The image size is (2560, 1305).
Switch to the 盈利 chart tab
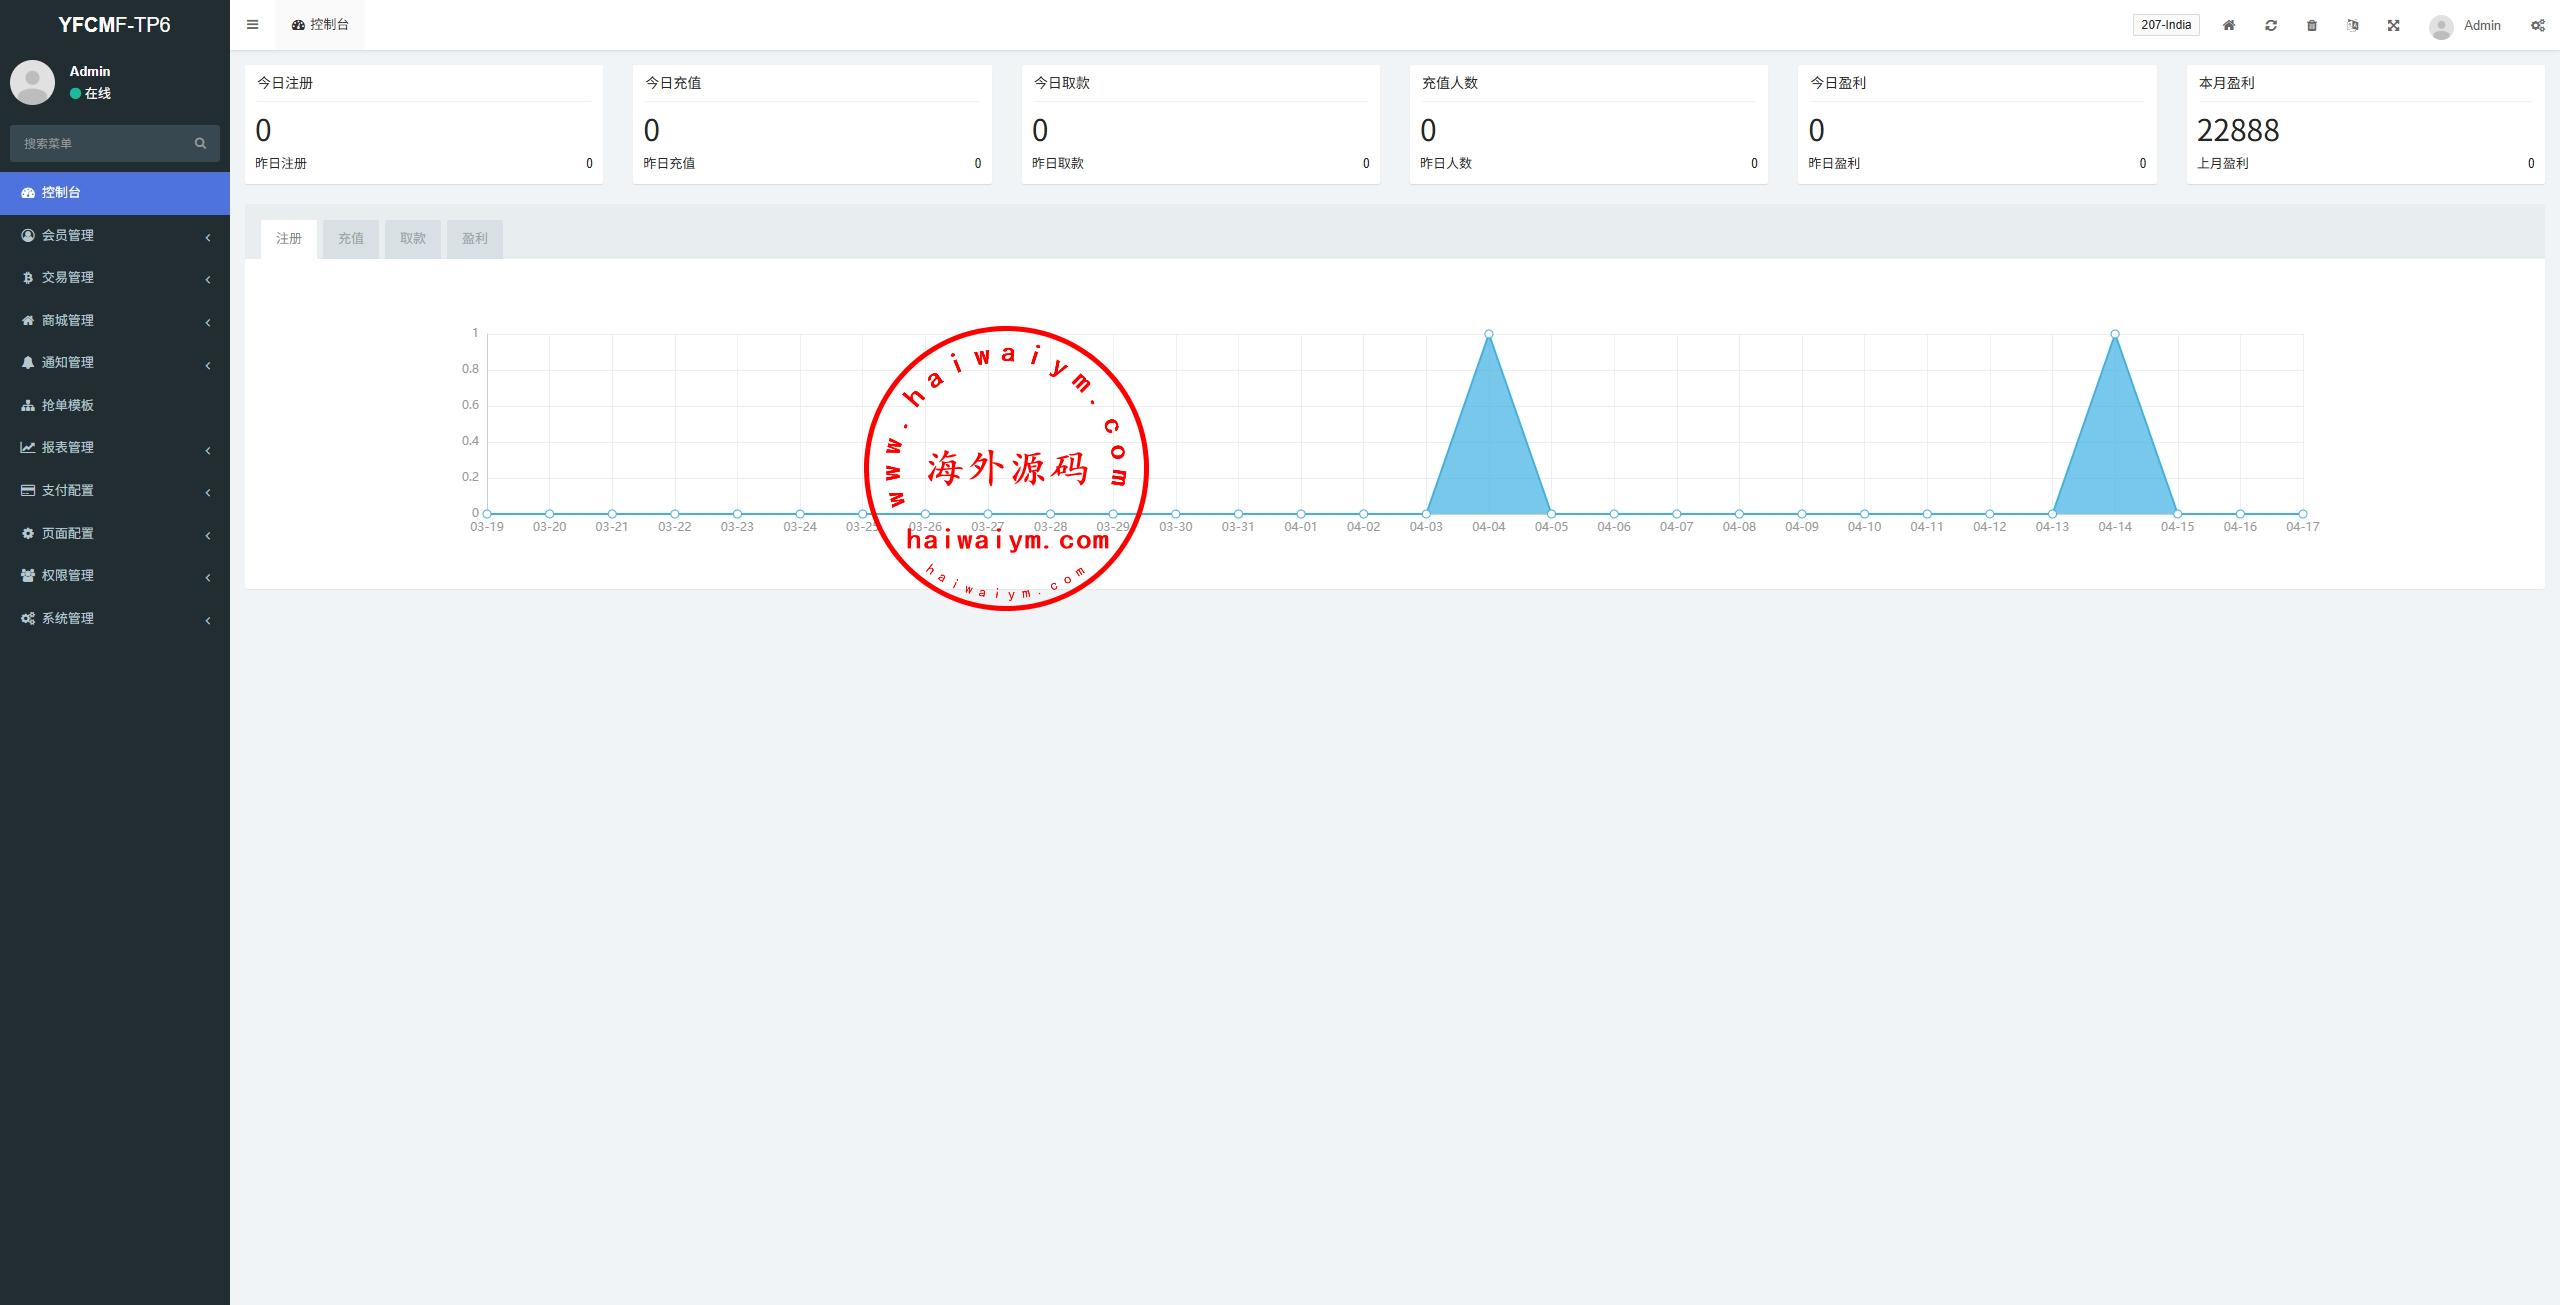(475, 239)
